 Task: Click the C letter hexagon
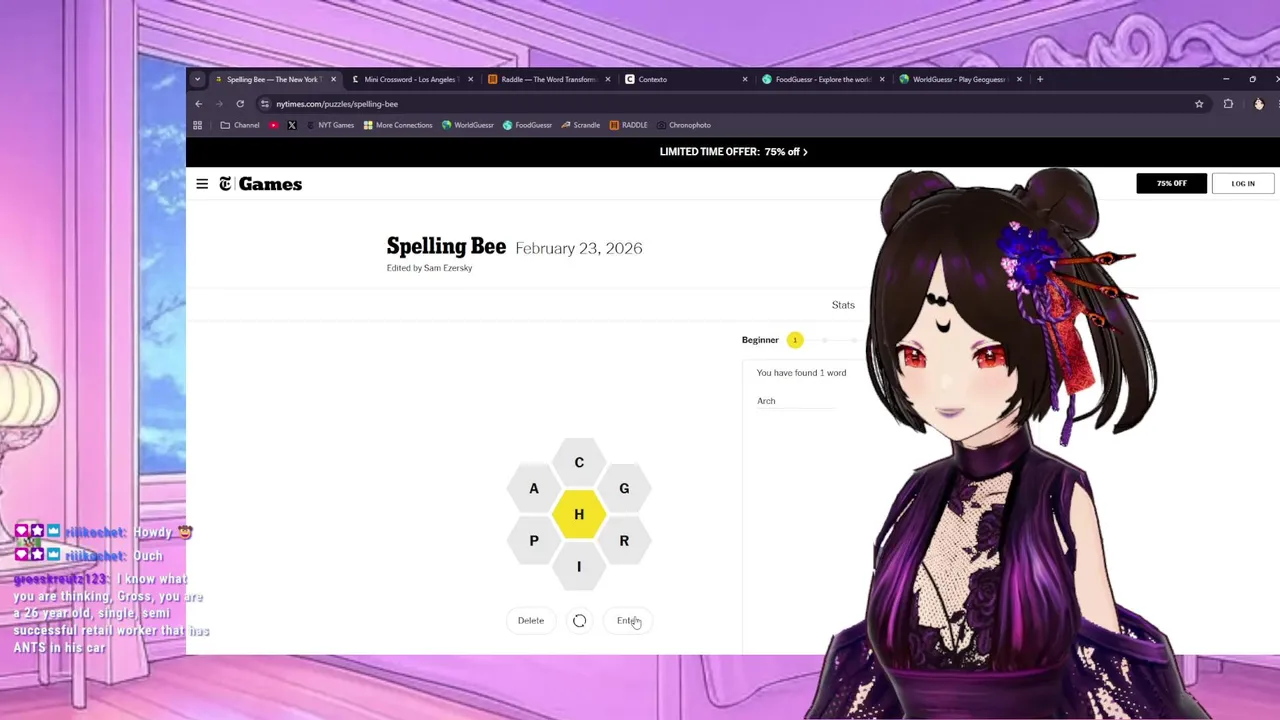[579, 462]
